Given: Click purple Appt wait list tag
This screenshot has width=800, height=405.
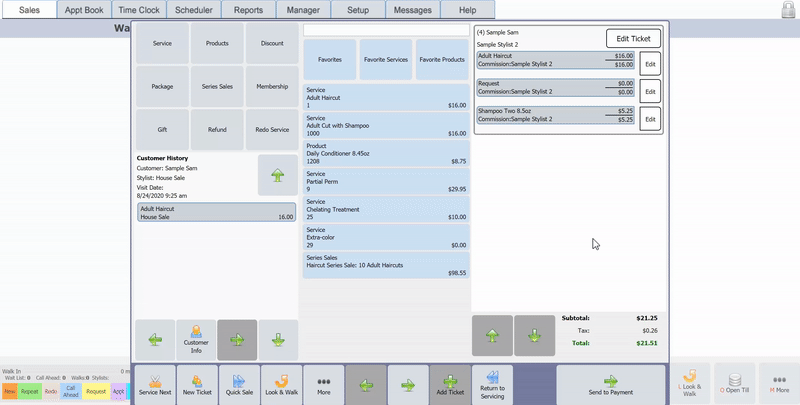Looking at the screenshot, I should point(118,391).
